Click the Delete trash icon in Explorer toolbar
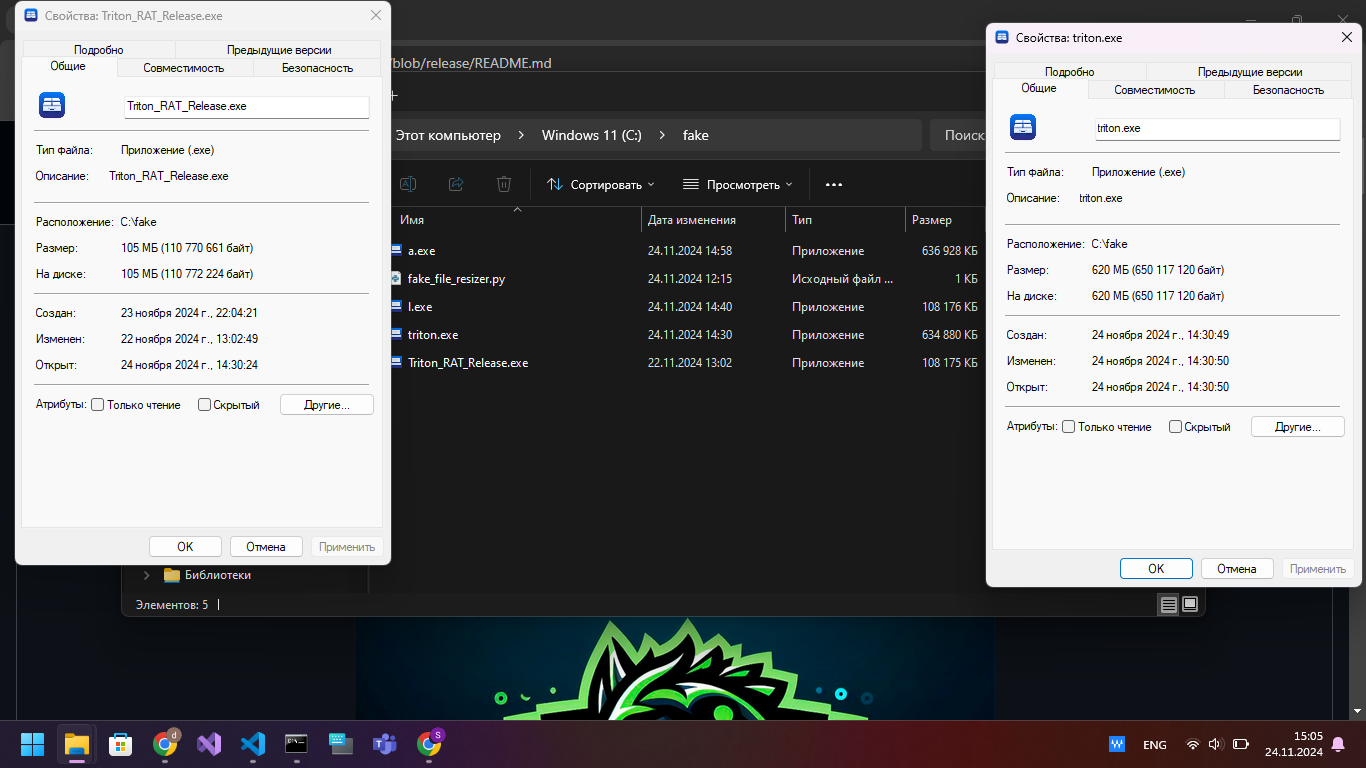1366x768 pixels. [504, 184]
